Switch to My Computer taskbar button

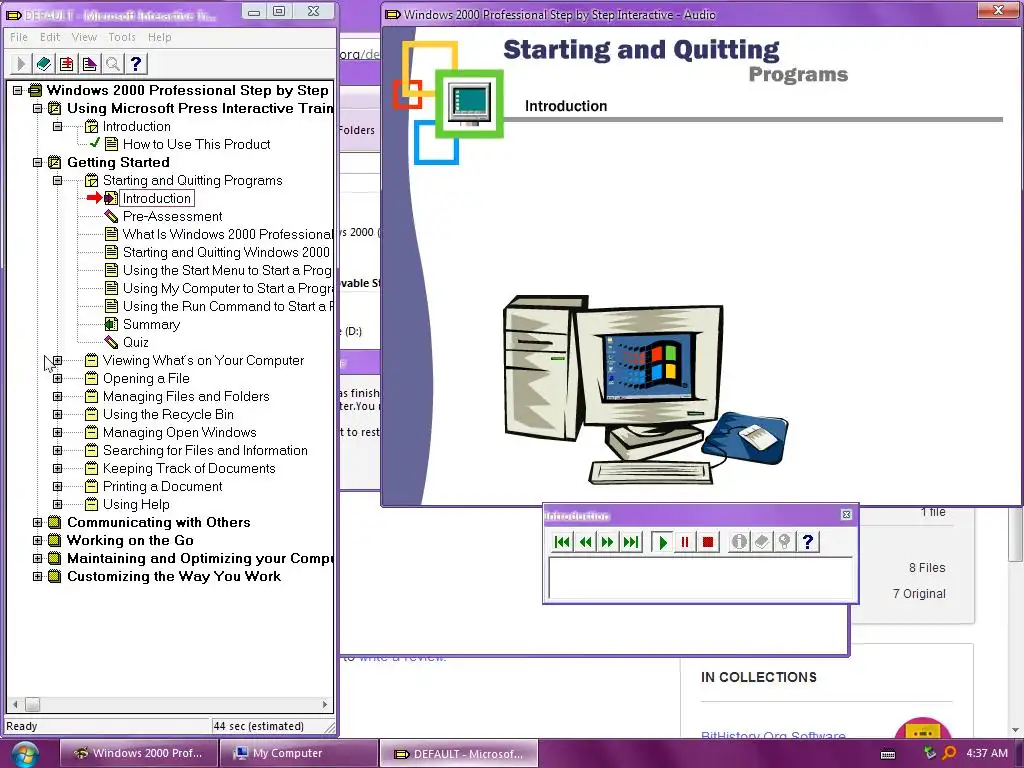click(298, 753)
